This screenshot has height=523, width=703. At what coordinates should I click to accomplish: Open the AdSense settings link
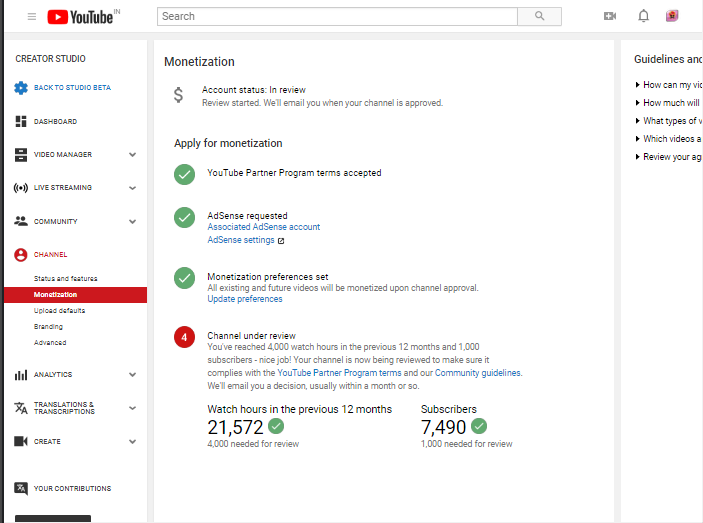[x=241, y=240]
